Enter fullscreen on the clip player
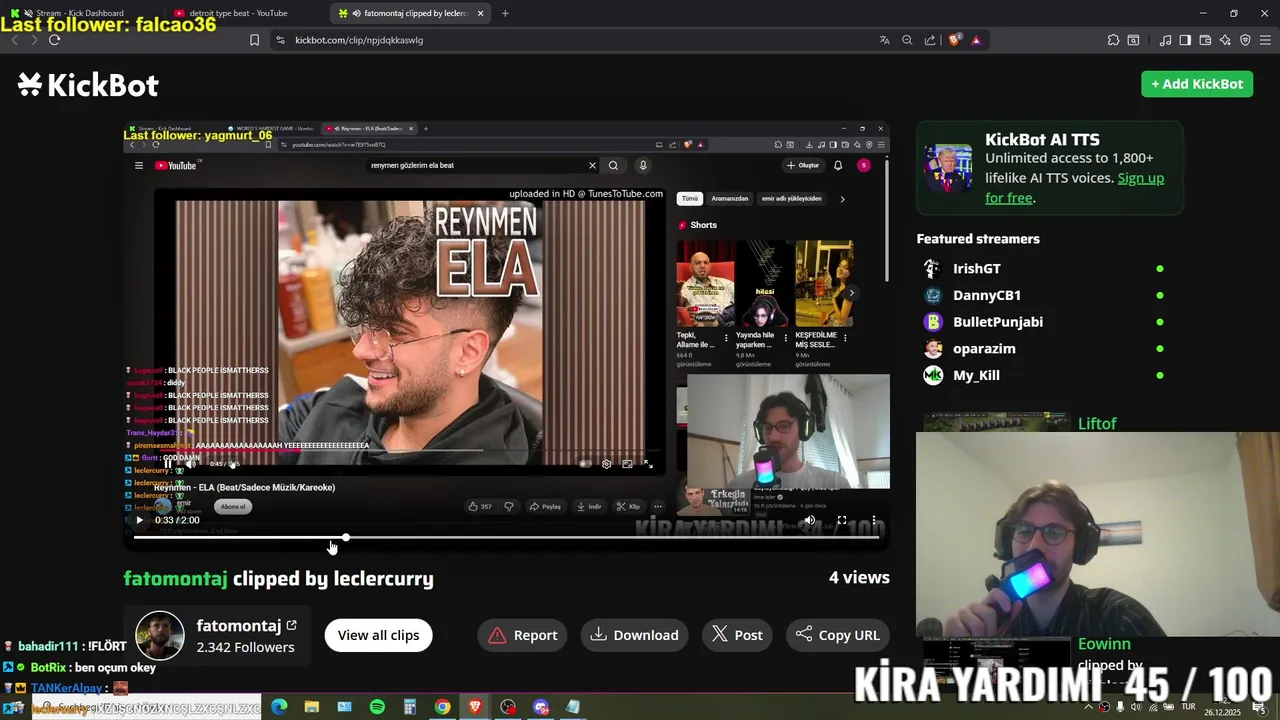Image resolution: width=1280 pixels, height=720 pixels. tap(842, 520)
